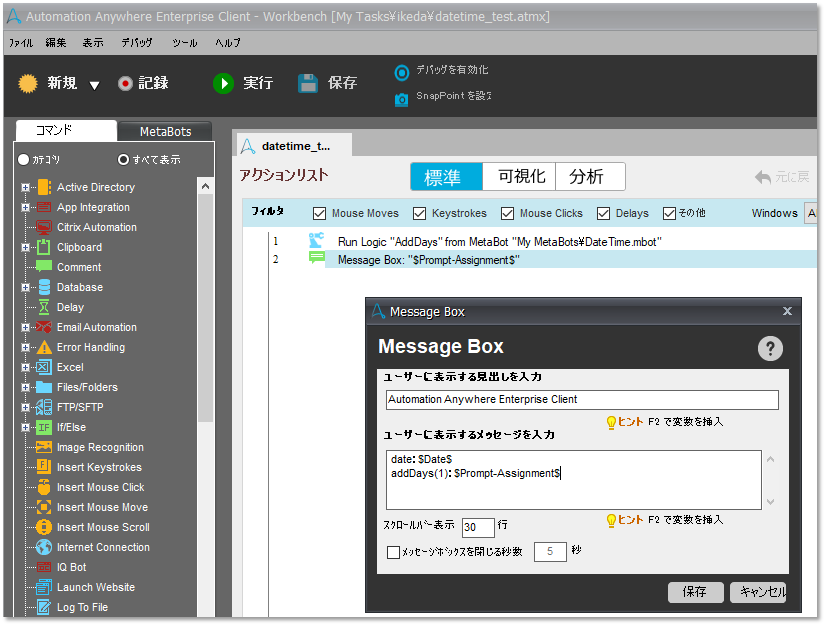Select the Internet Connection globe icon

tap(44, 547)
